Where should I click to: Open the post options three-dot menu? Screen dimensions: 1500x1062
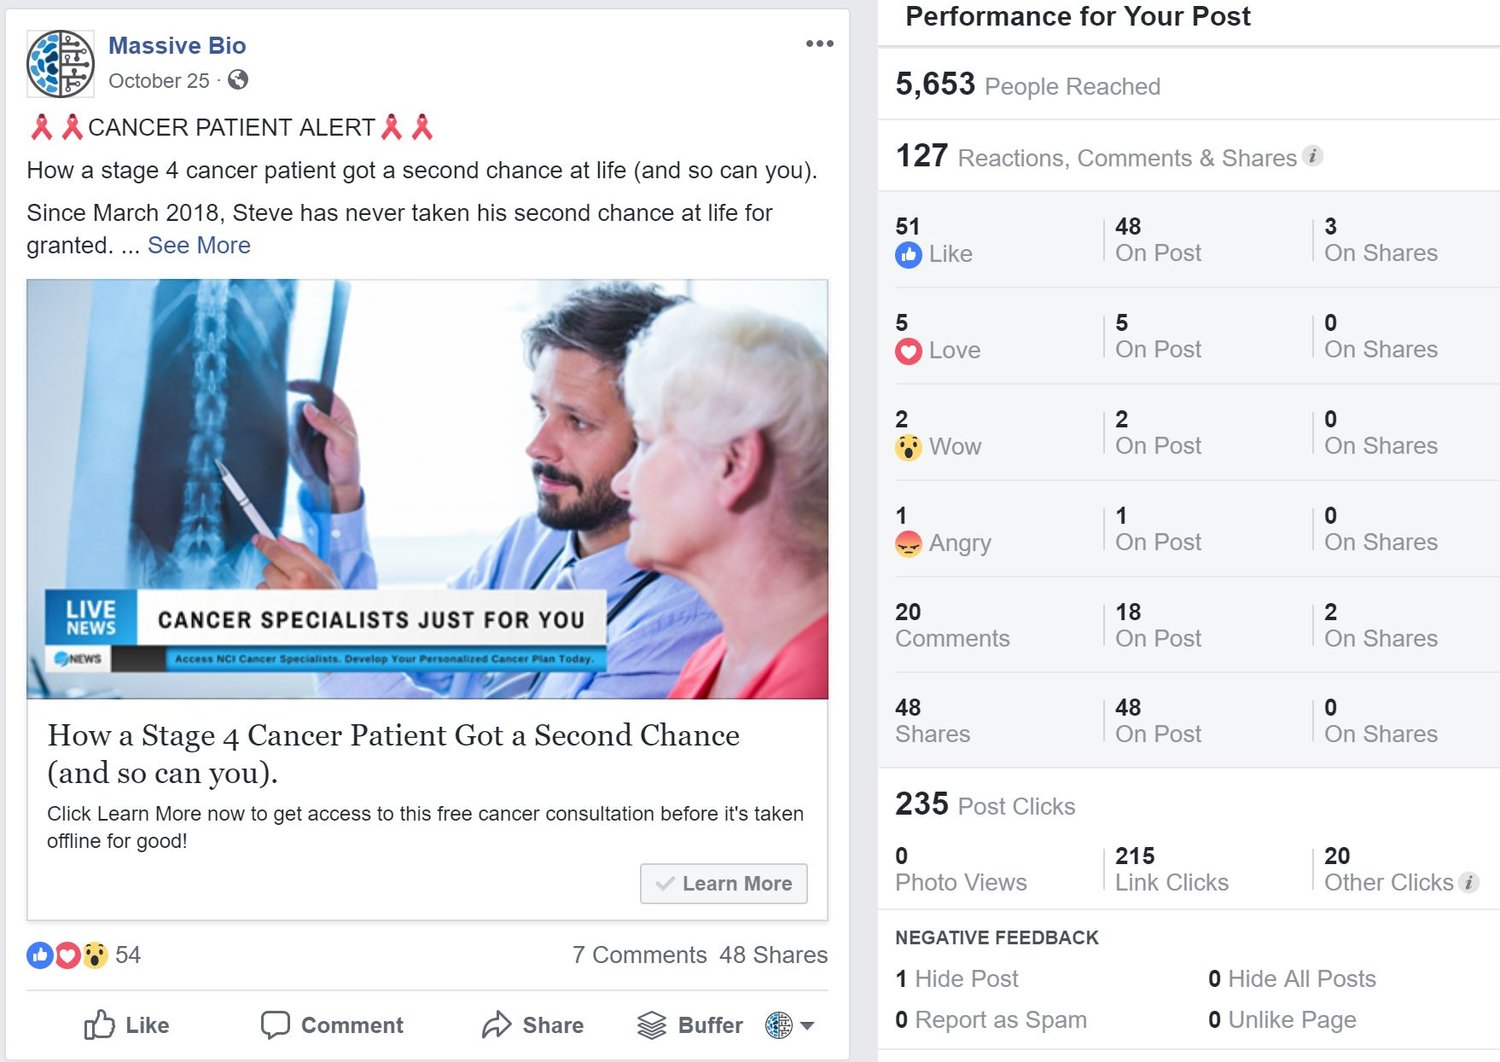click(819, 43)
